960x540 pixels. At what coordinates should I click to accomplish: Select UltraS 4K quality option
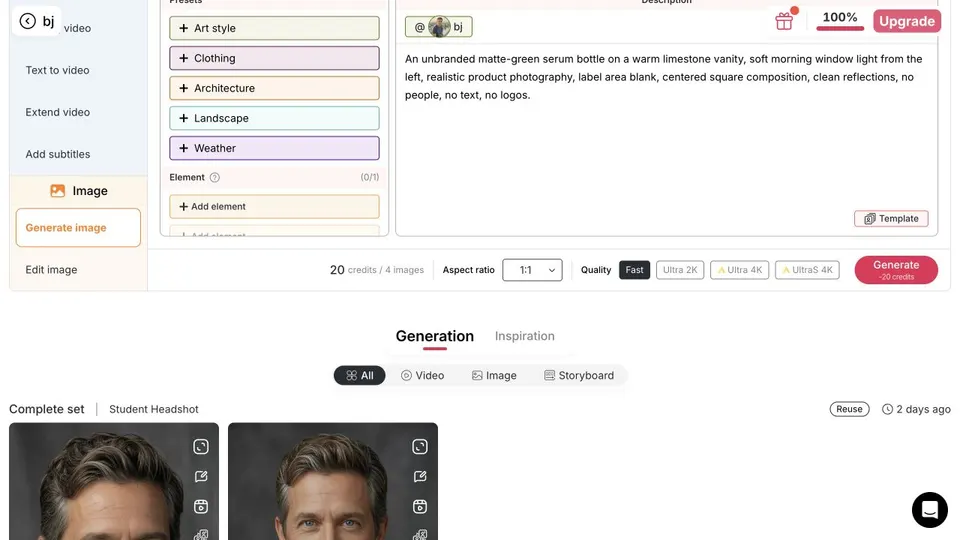pos(808,270)
